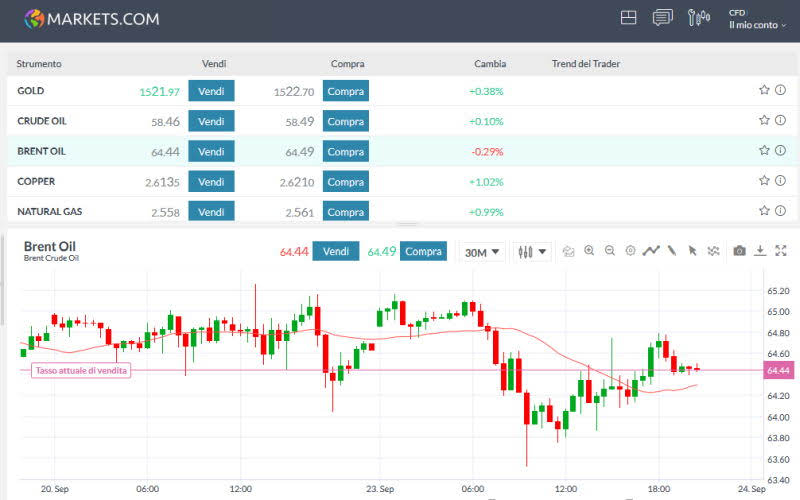
Task: Click the chart zoom in magnifier
Action: coord(589,251)
